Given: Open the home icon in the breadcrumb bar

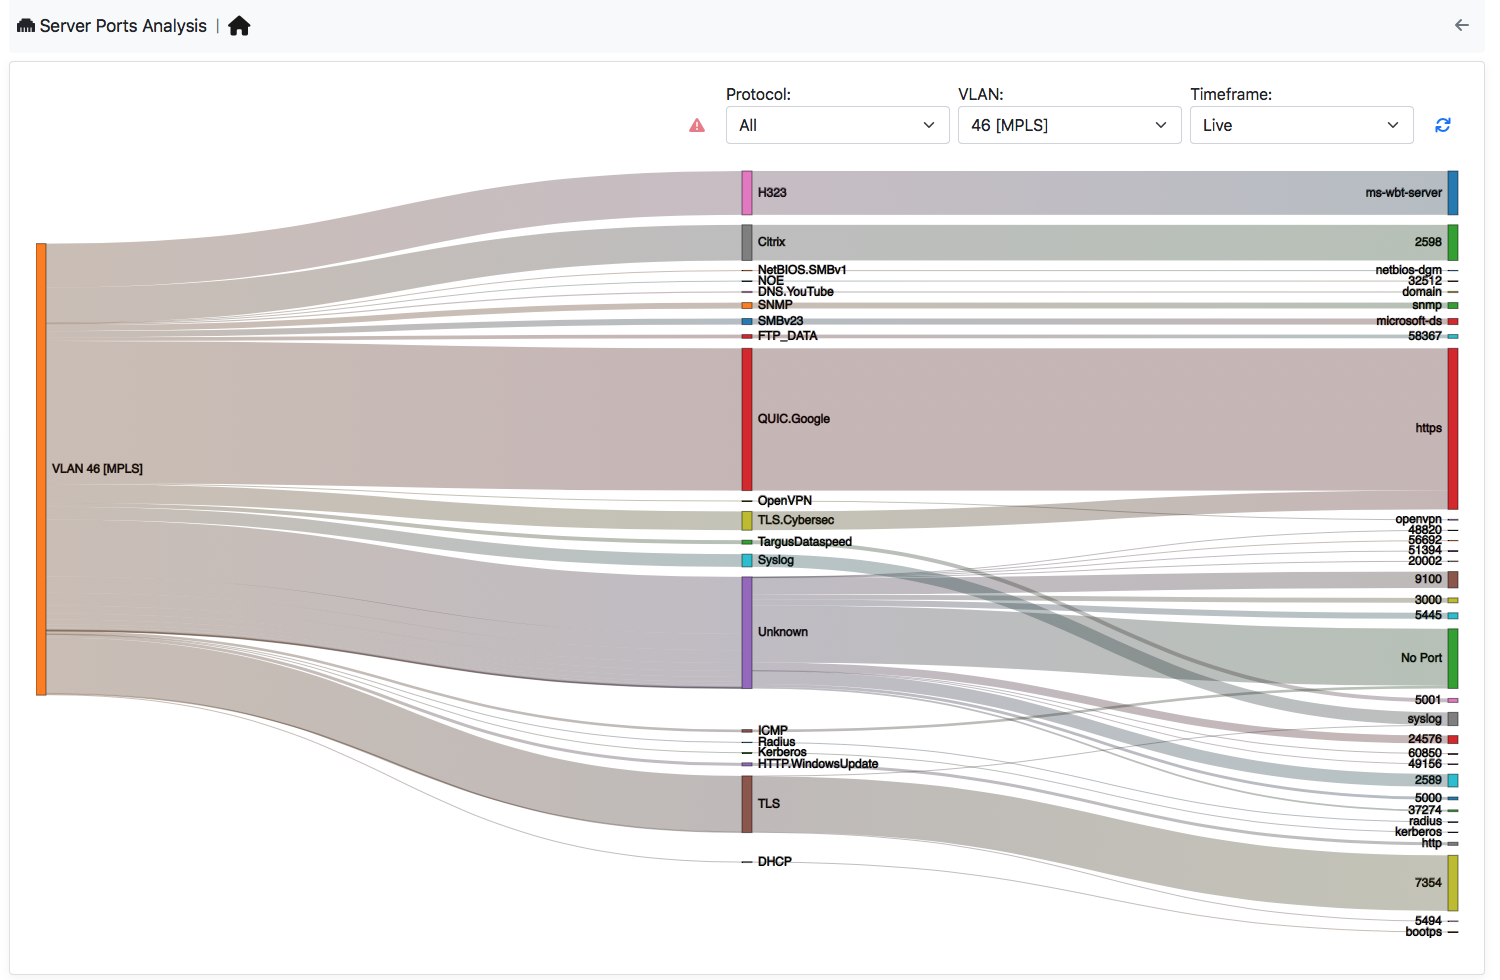Looking at the screenshot, I should 238,25.
